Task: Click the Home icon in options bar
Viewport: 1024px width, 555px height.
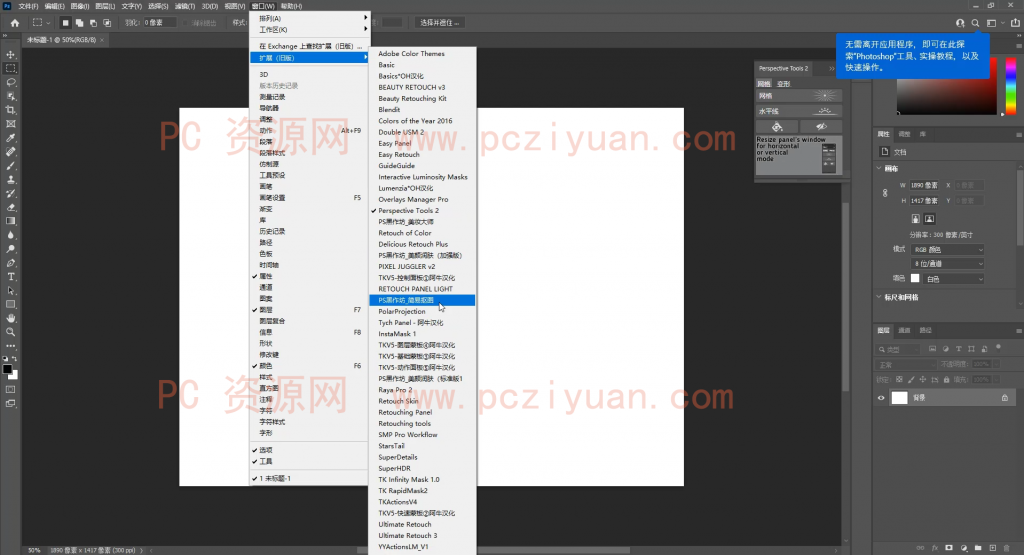Action: (15, 23)
